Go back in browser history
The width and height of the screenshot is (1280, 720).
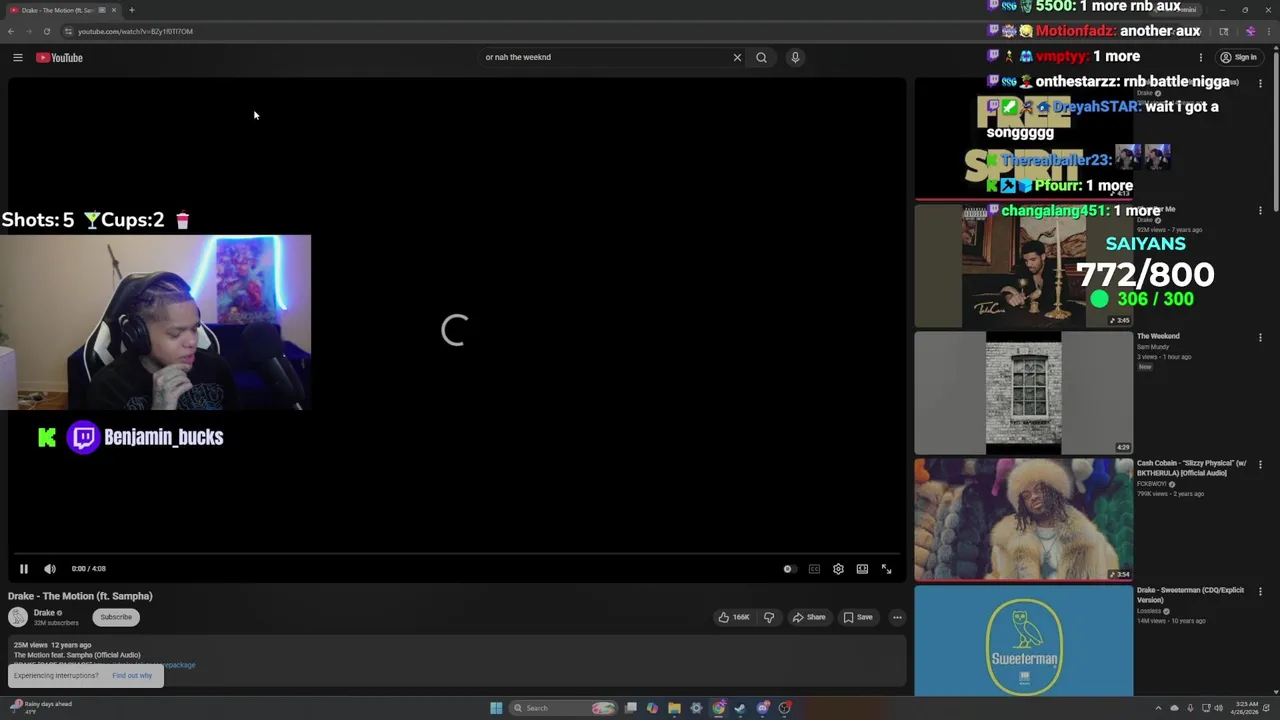tap(11, 31)
